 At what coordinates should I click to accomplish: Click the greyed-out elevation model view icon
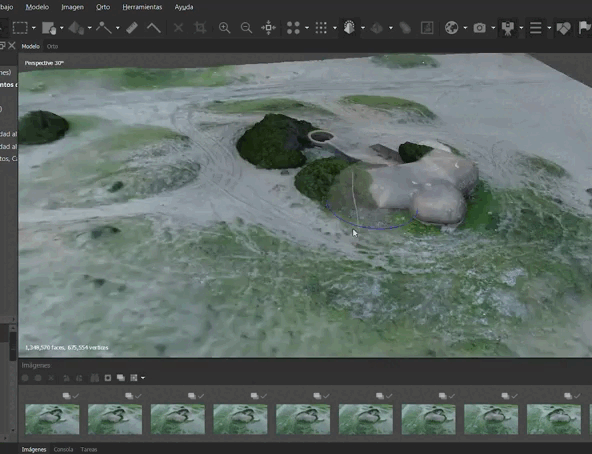[x=405, y=28]
